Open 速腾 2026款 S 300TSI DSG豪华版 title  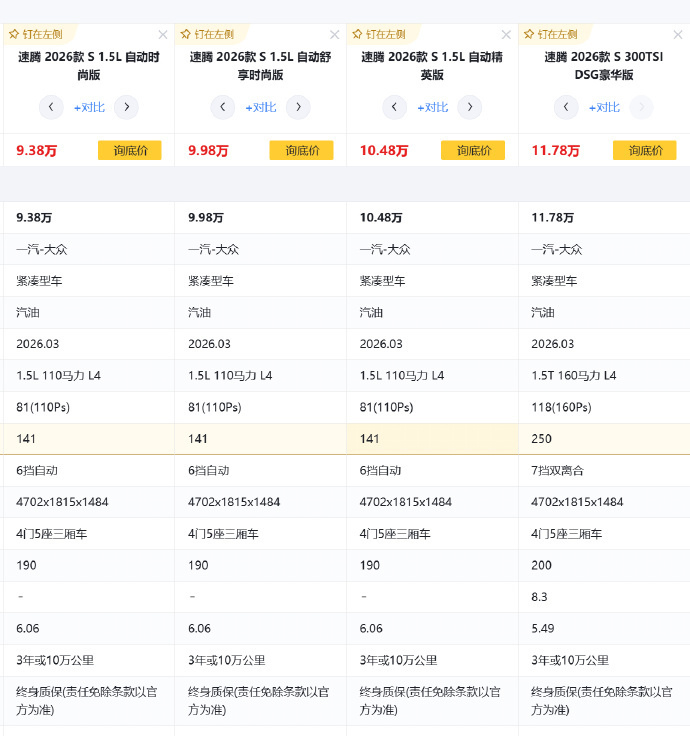(x=604, y=66)
